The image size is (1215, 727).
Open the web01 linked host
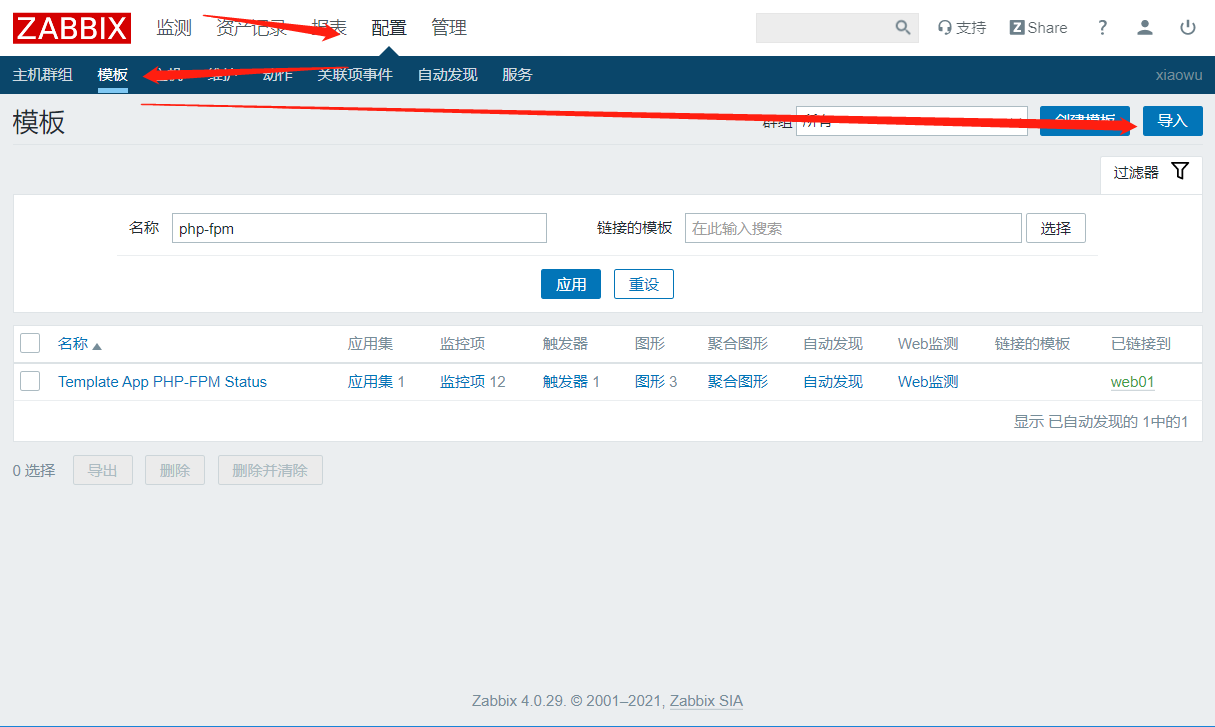[1132, 382]
